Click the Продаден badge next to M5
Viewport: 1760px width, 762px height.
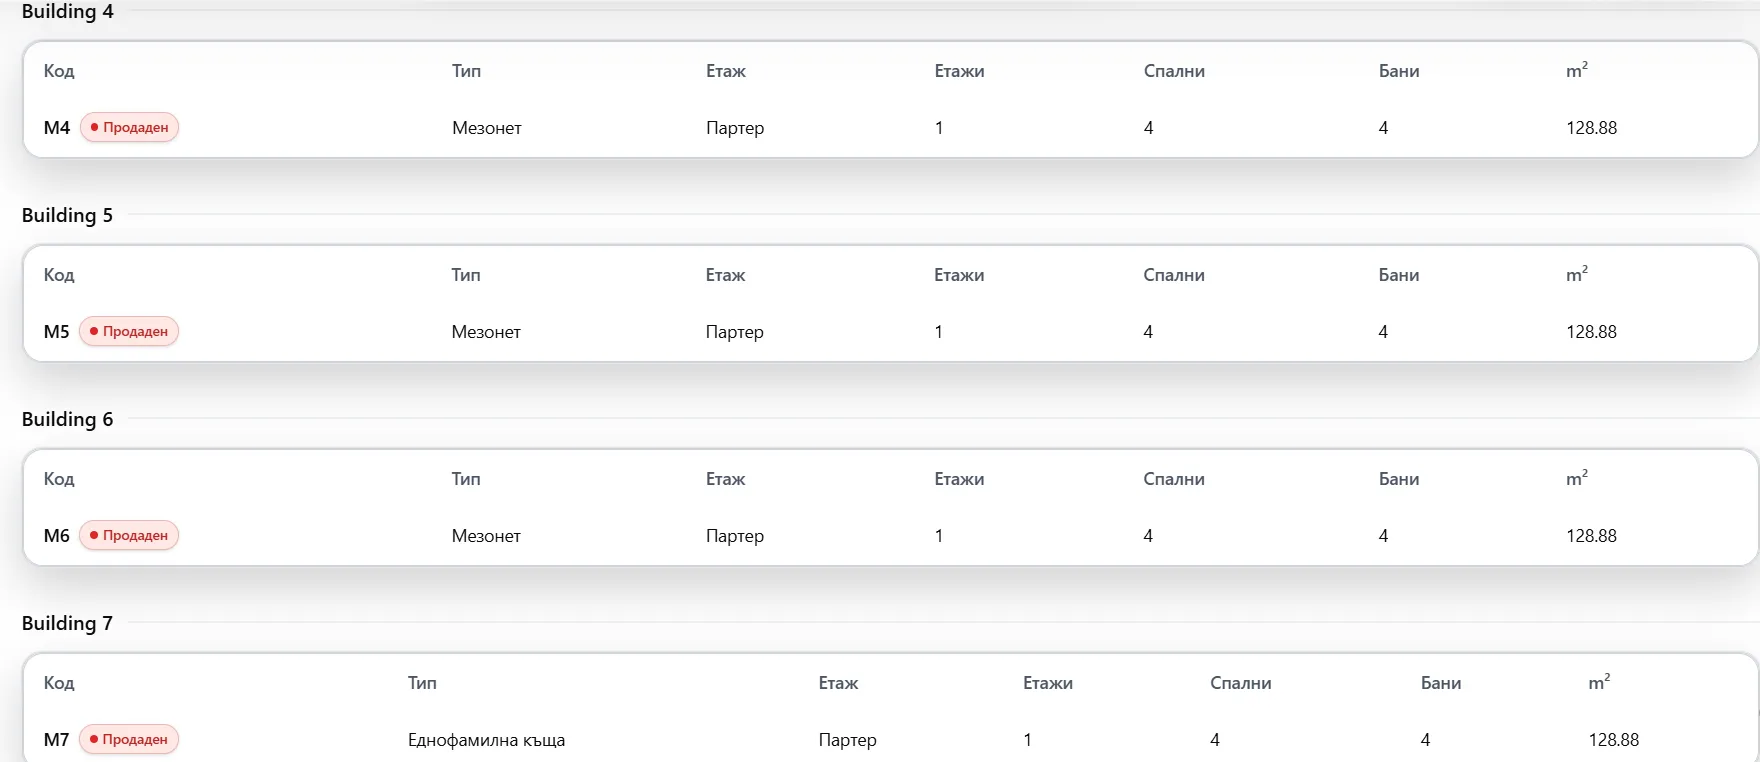point(129,331)
